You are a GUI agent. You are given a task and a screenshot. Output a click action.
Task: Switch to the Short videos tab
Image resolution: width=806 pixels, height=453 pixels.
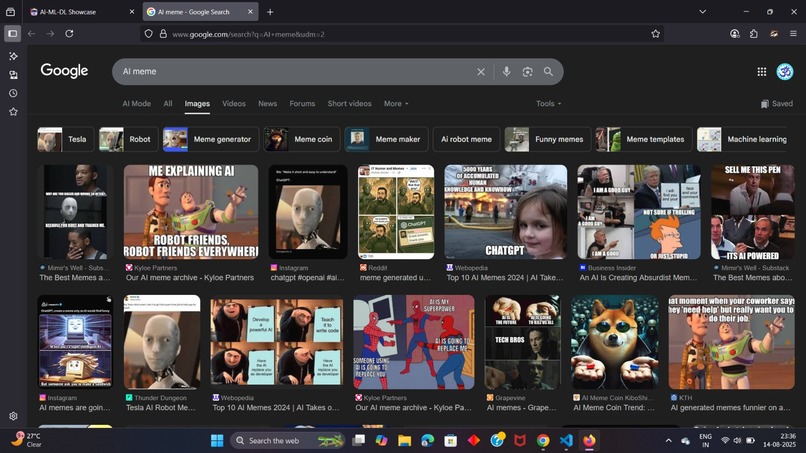point(350,103)
